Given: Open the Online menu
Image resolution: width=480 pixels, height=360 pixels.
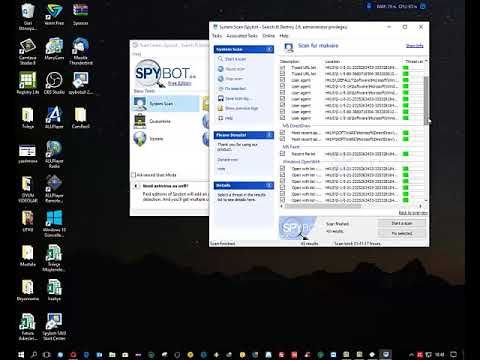Looking at the screenshot, I should (x=269, y=36).
